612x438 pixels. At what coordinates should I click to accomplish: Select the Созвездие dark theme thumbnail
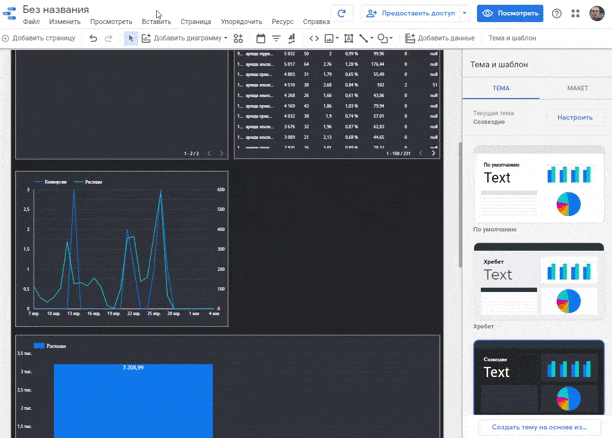click(x=539, y=377)
